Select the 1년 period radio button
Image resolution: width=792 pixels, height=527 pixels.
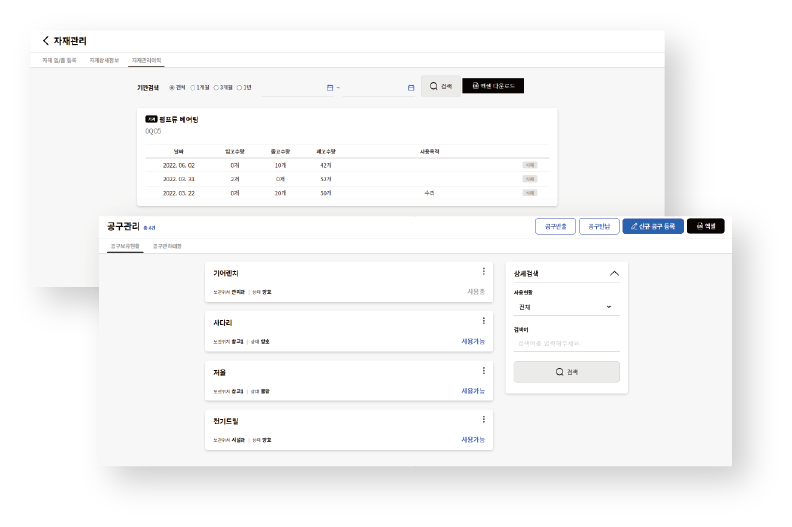coord(239,87)
